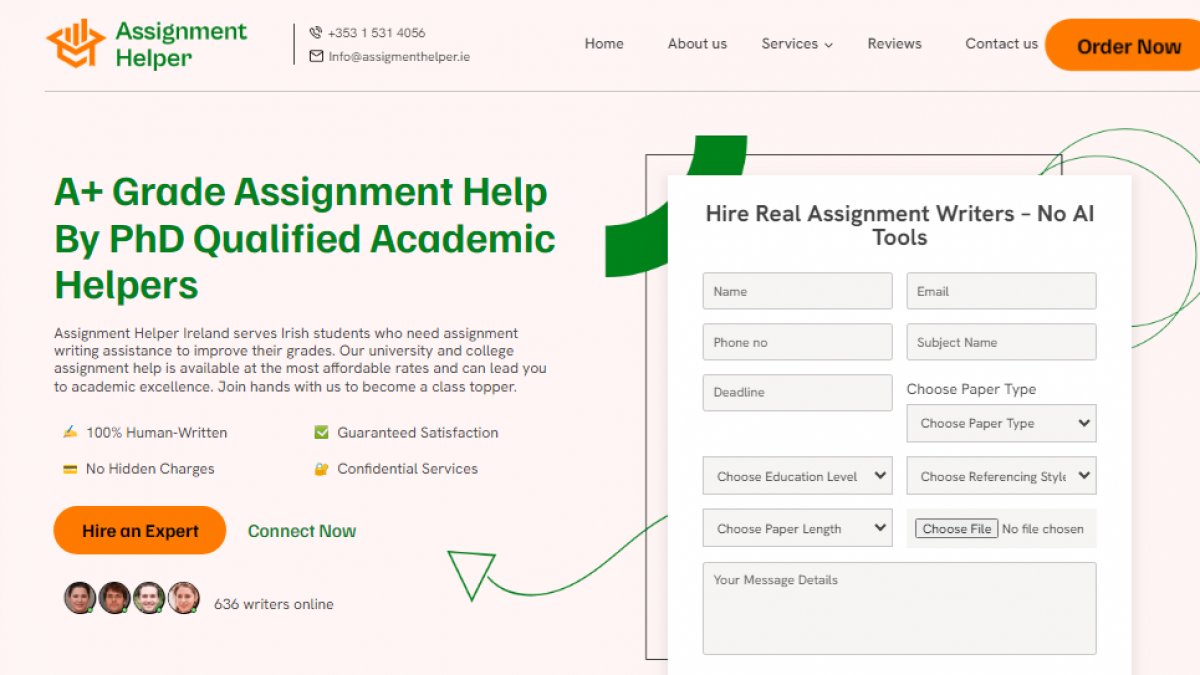
Task: Click the '100% Human-Written' text
Action: point(157,433)
